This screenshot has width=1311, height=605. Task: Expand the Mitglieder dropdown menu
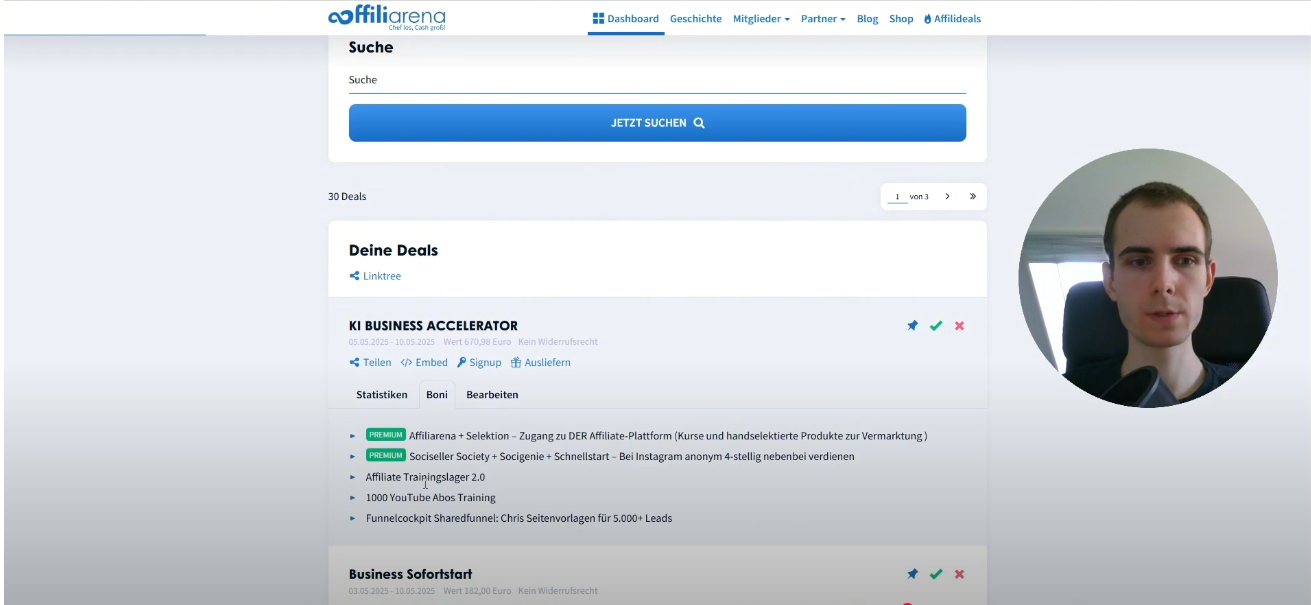pos(761,18)
